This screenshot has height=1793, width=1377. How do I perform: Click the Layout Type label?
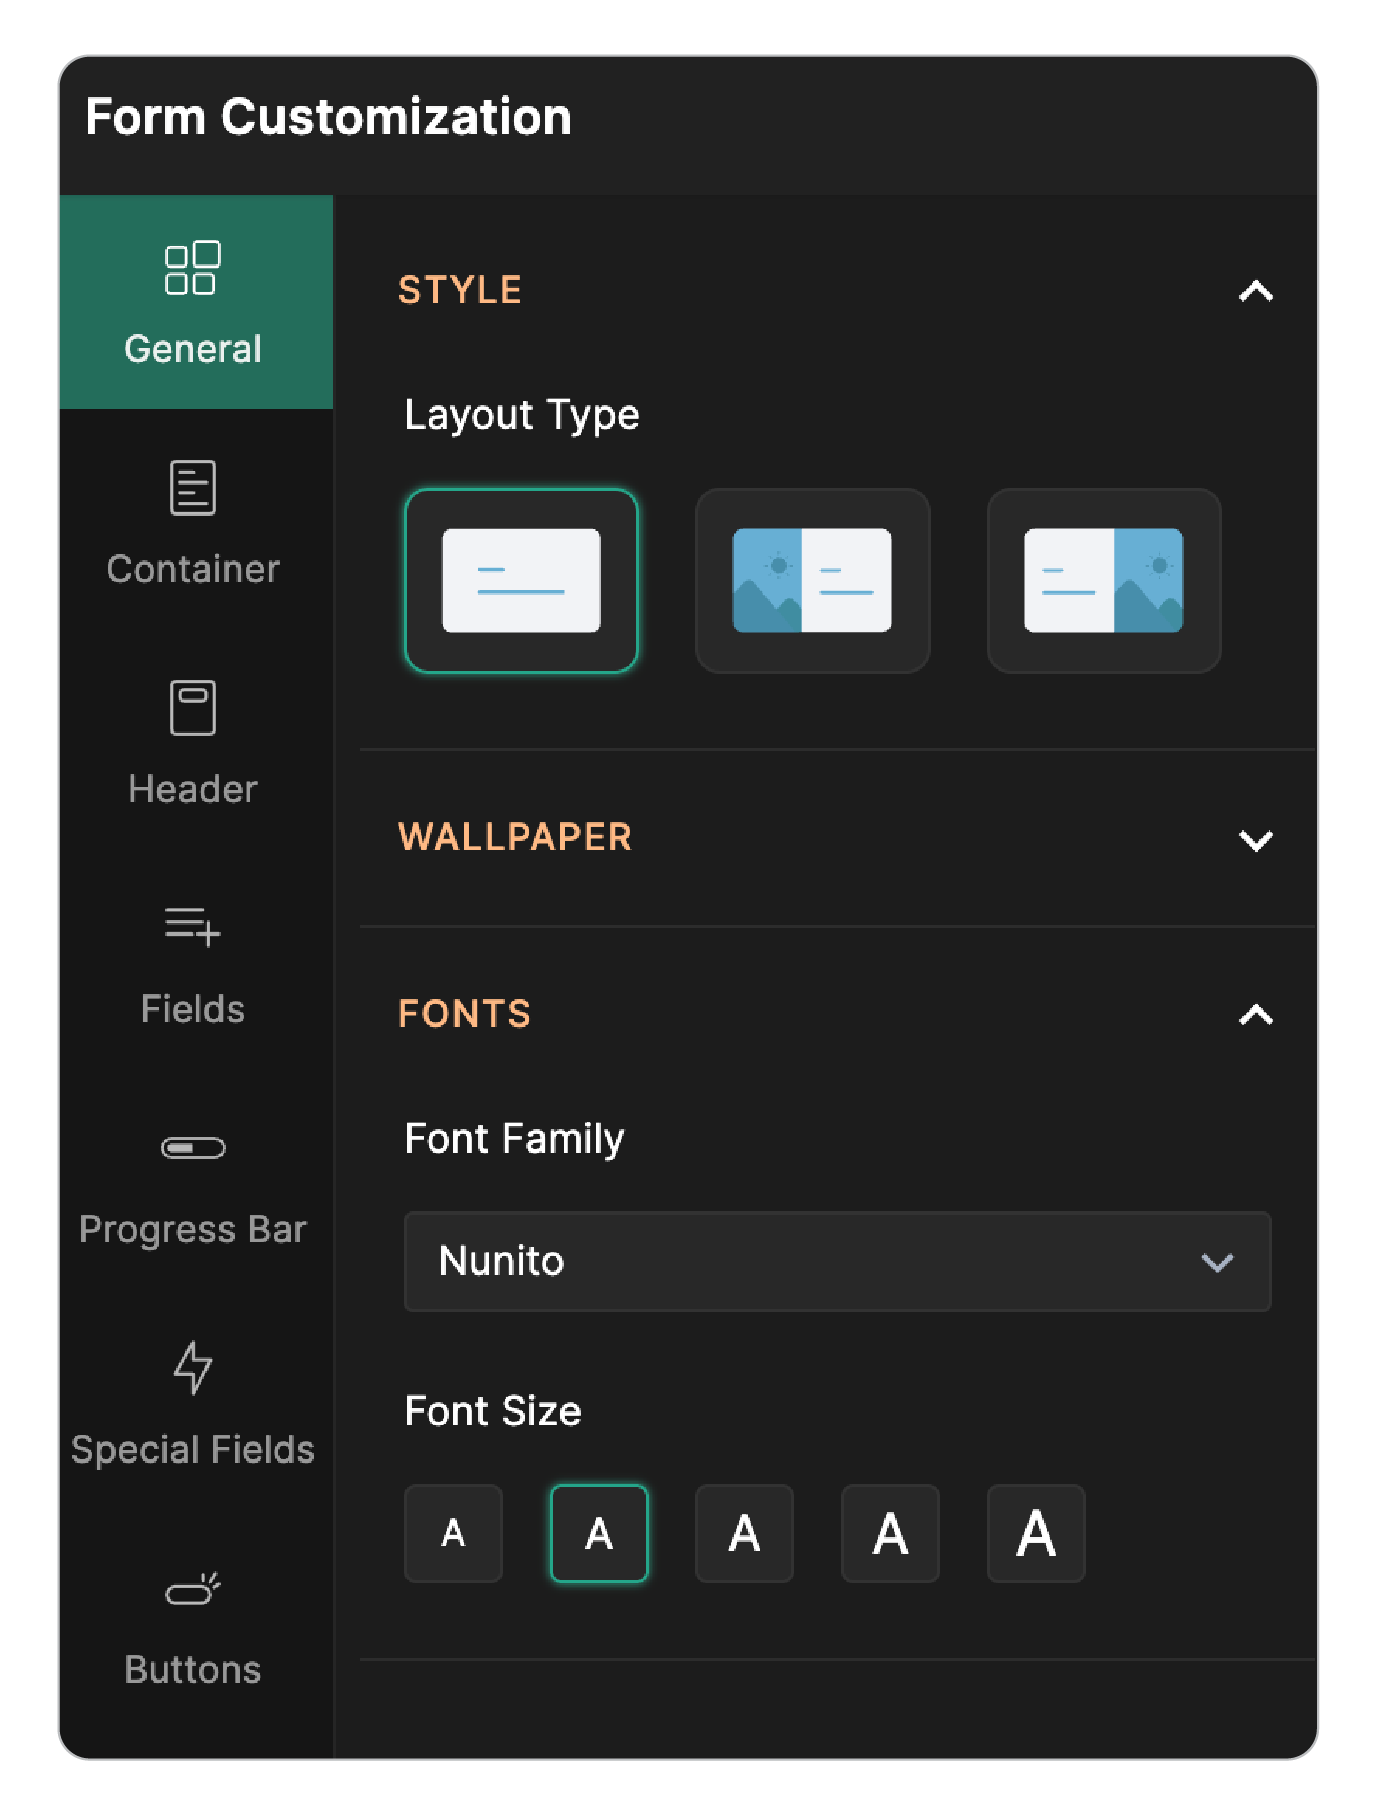pos(522,415)
